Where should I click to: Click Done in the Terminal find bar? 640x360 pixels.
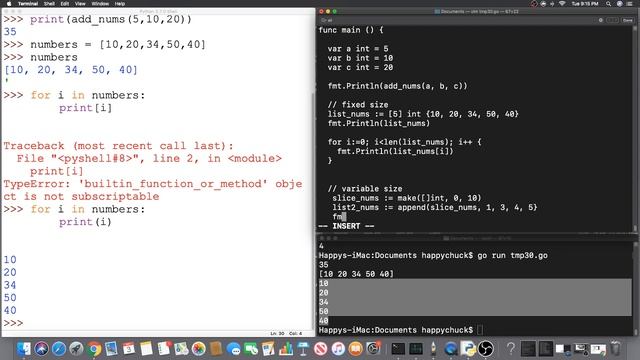point(628,20)
